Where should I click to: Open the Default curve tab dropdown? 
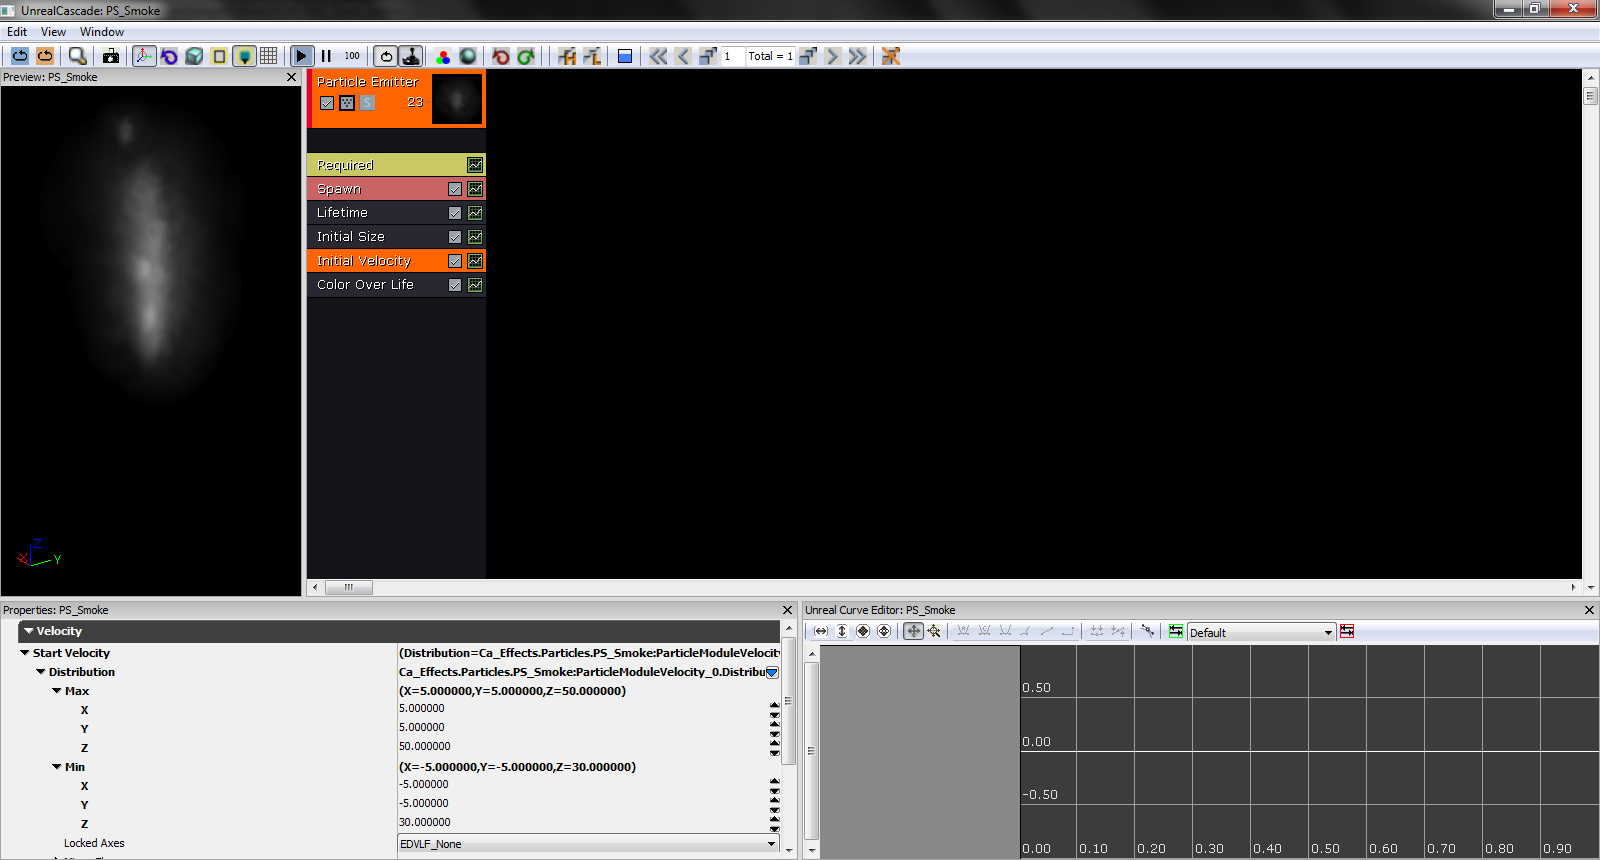[x=1328, y=632]
